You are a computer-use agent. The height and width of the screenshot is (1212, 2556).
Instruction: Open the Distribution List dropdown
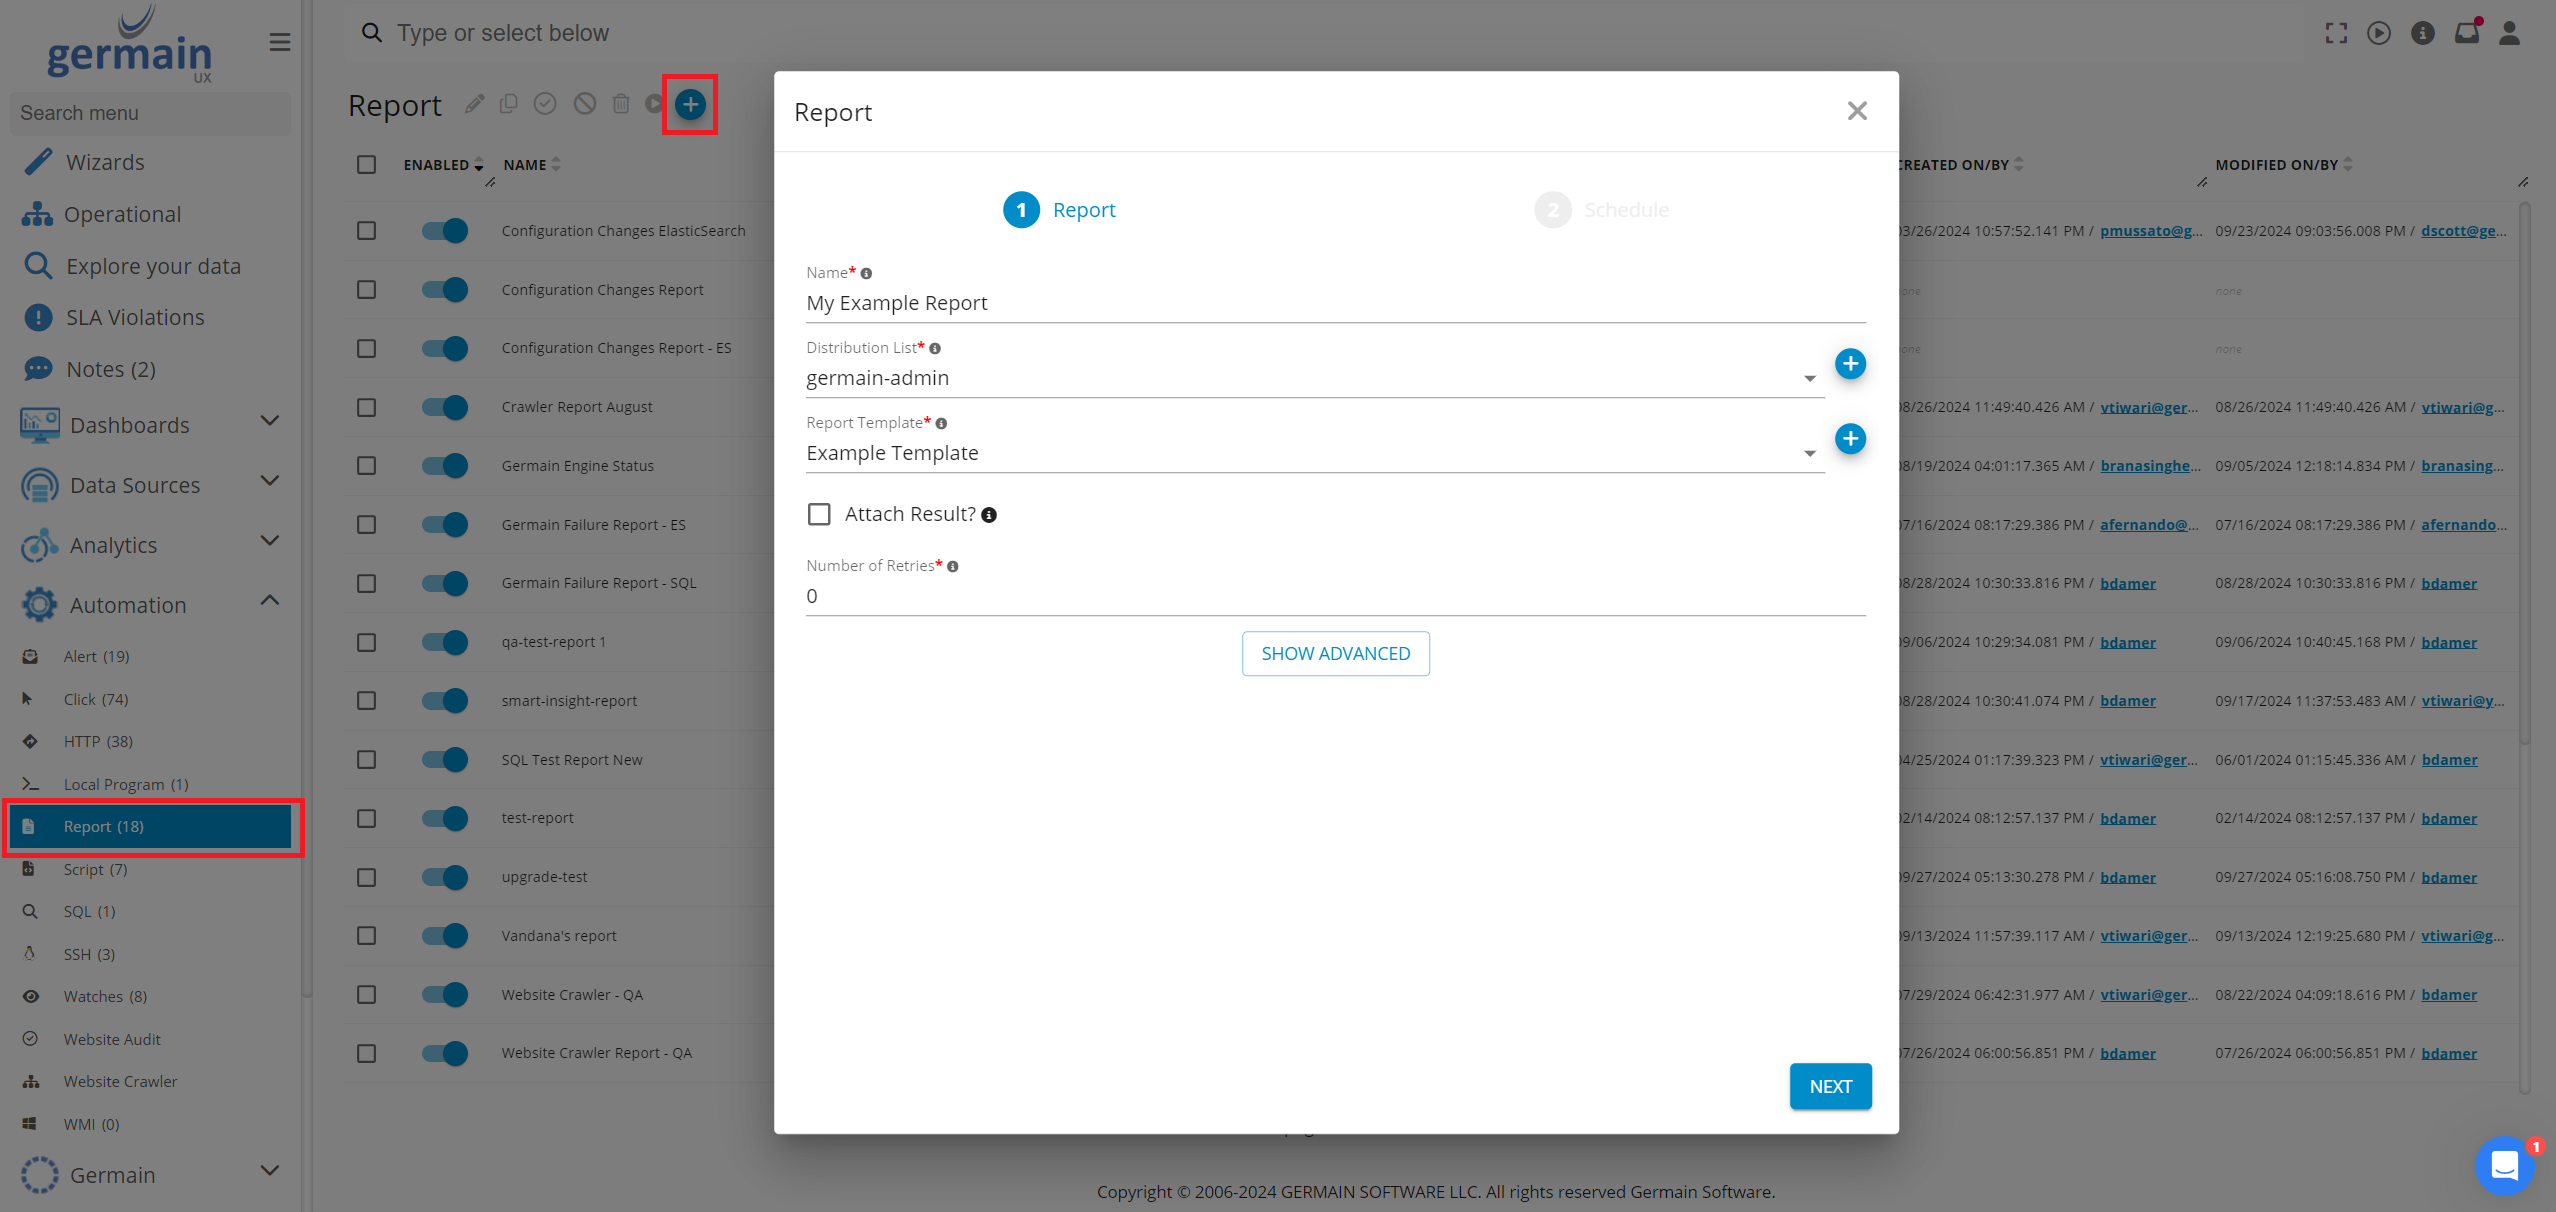1314,378
